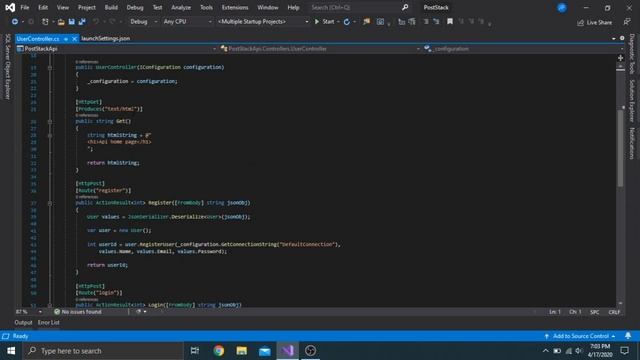Open the Debug configuration dropdown
Screen dimensions: 640x360
[143, 22]
